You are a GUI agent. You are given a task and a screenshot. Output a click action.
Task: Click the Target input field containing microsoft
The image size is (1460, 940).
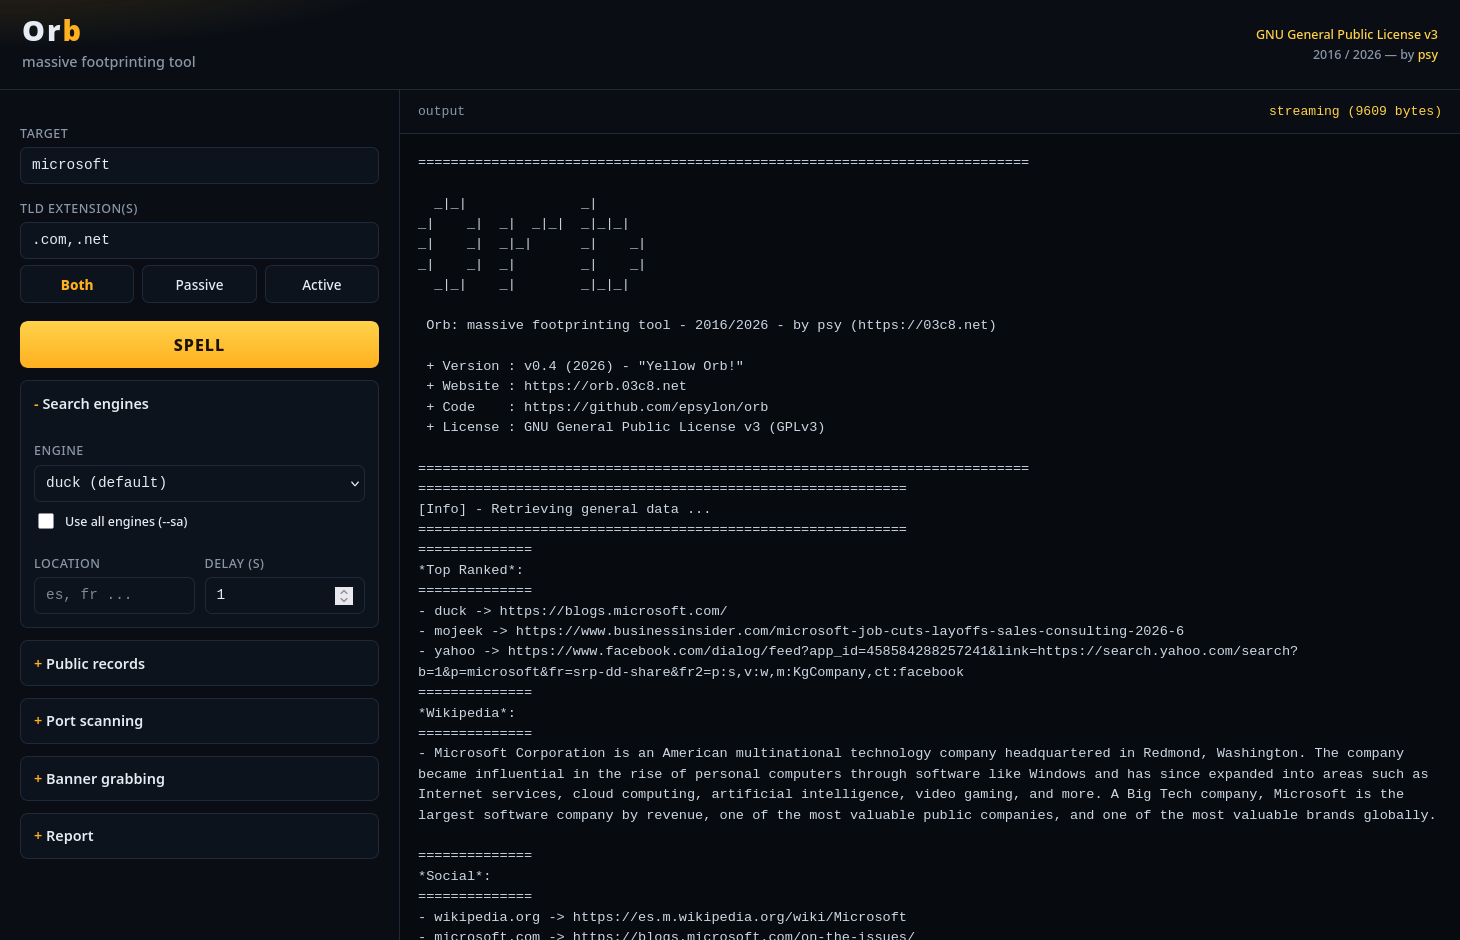(199, 165)
